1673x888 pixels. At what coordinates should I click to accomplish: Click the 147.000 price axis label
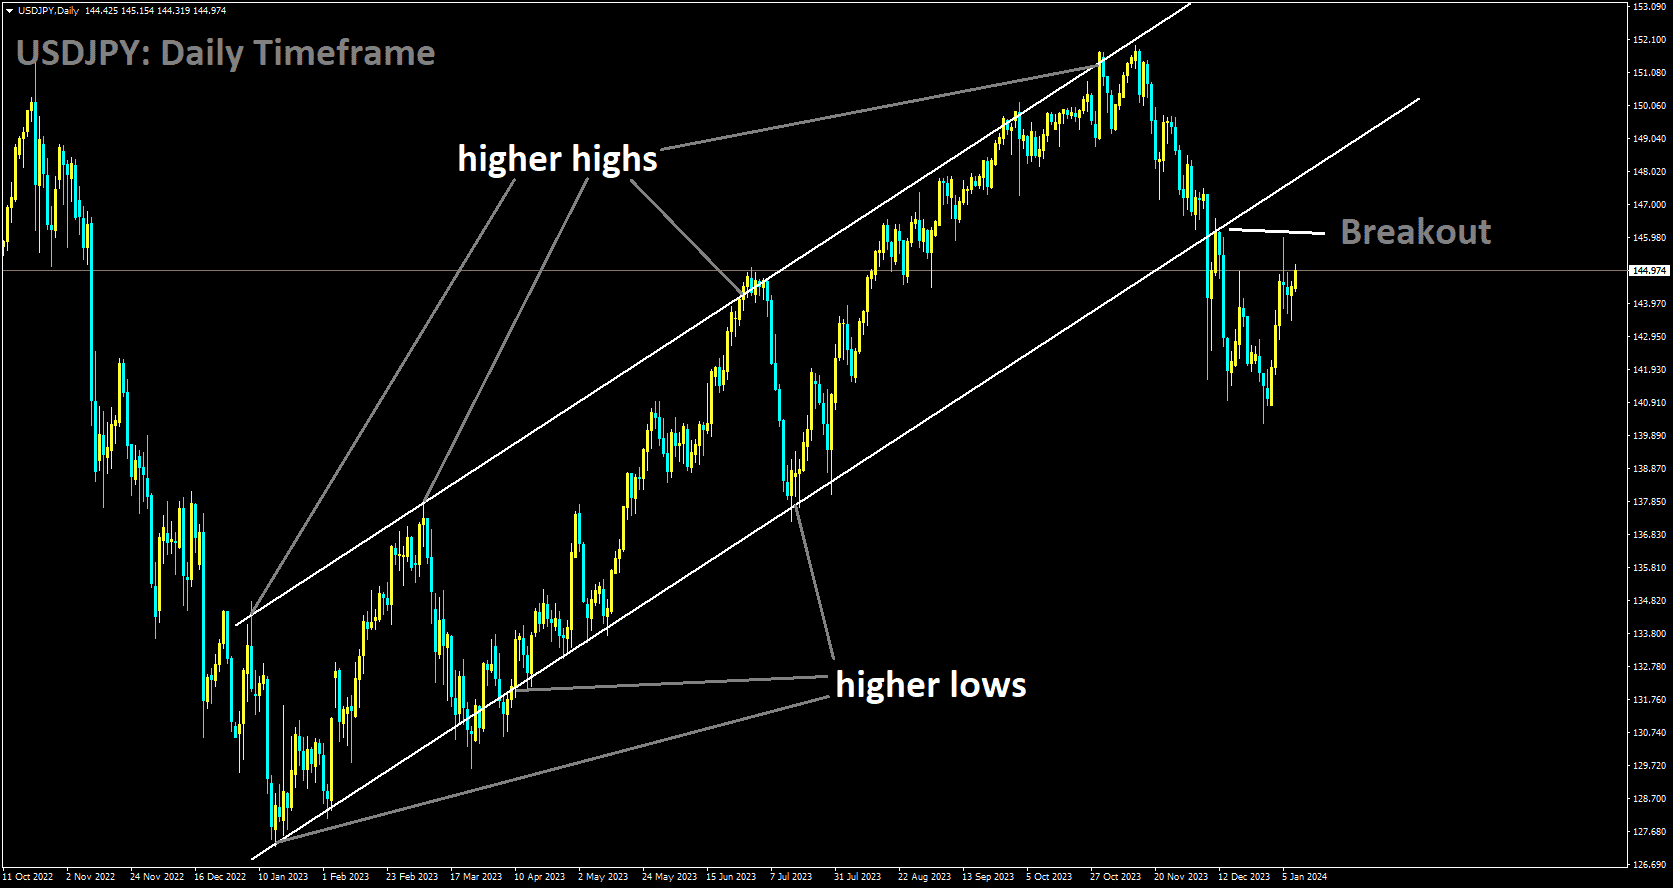coord(1649,205)
